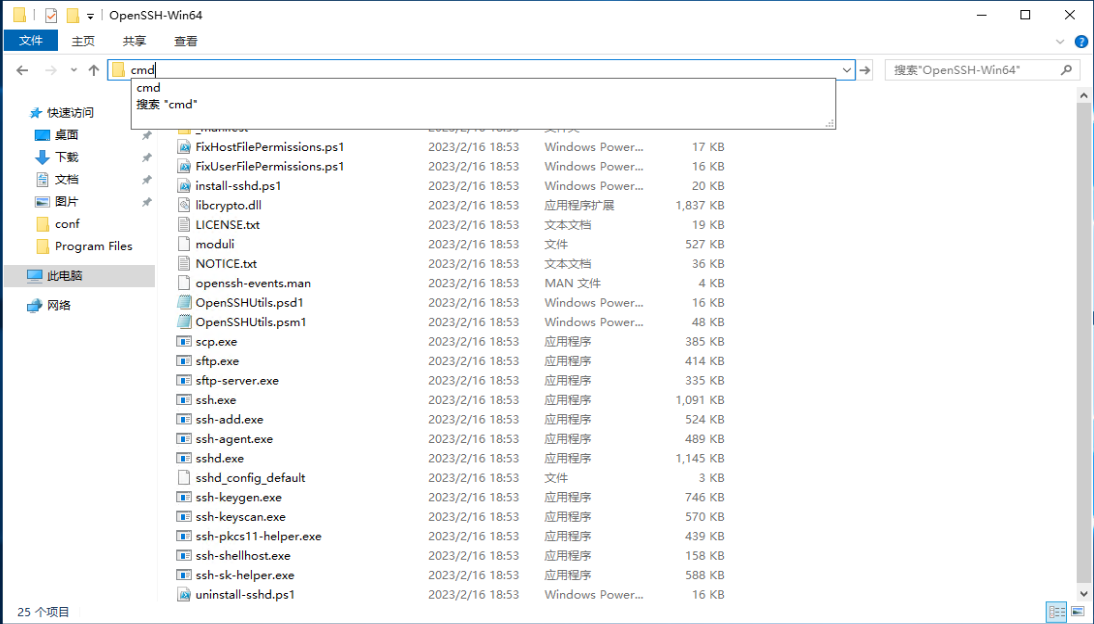Click the file list scrollbar up arrow
This screenshot has width=1094, height=624.
point(1084,96)
